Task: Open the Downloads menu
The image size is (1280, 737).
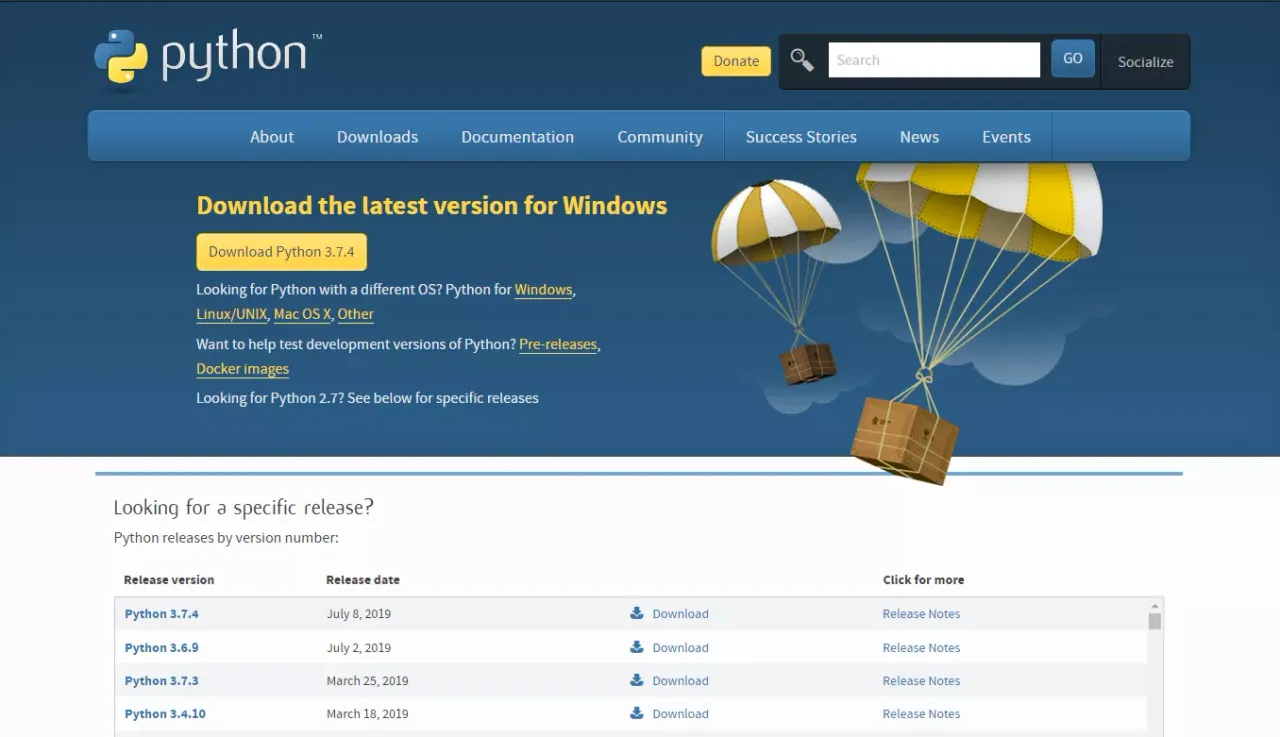Action: (377, 137)
